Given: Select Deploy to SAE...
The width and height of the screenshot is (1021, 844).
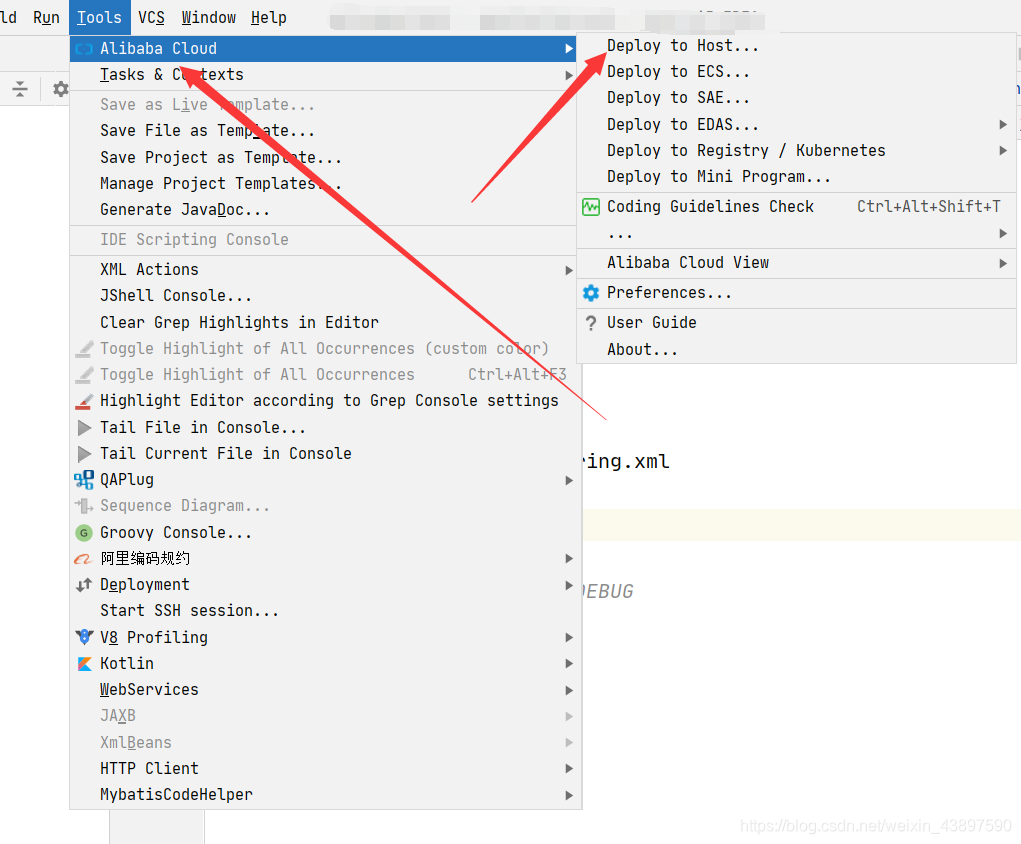Looking at the screenshot, I should [796, 98].
